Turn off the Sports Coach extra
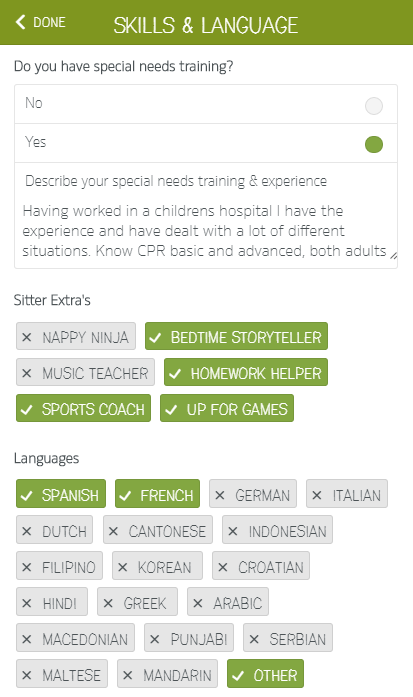The width and height of the screenshot is (413, 697). point(84,409)
